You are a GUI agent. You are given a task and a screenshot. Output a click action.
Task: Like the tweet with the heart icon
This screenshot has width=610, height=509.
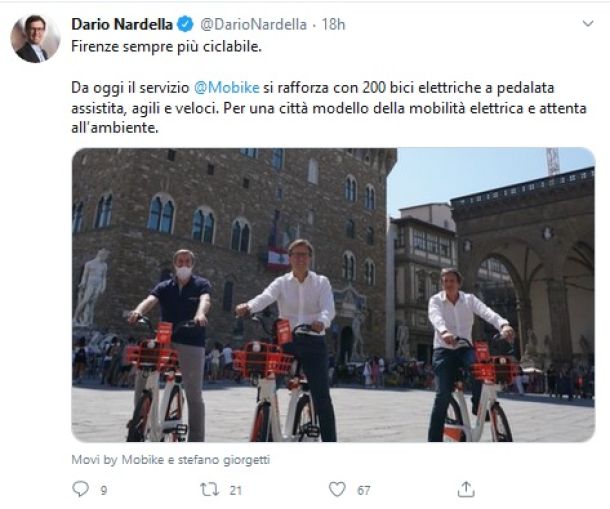pyautogui.click(x=338, y=489)
